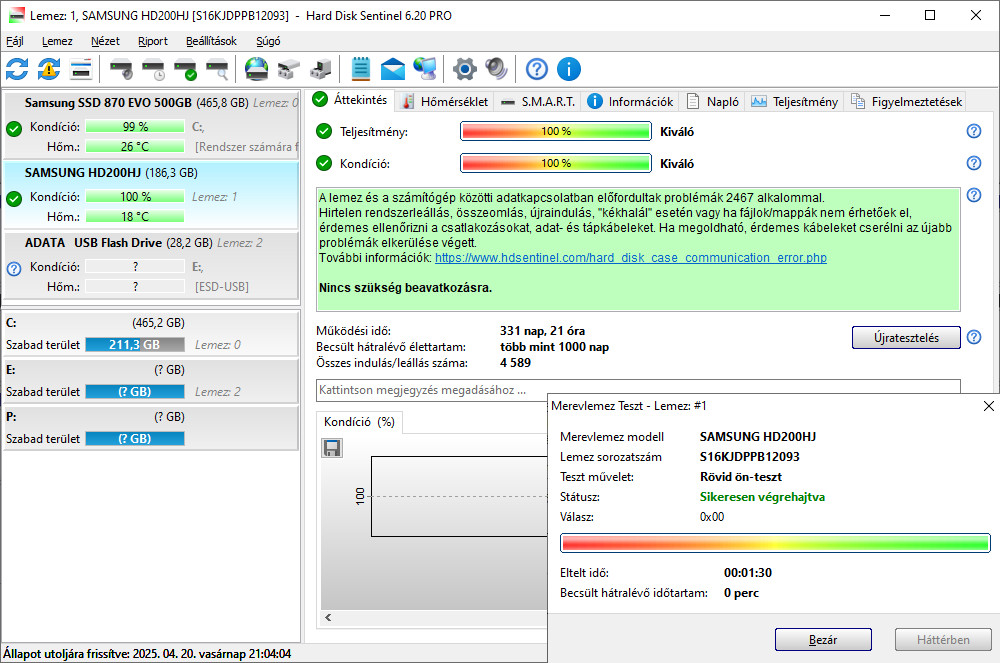
Task: Select Samsung SSD 870 EVO 500GB disk
Action: [151, 125]
